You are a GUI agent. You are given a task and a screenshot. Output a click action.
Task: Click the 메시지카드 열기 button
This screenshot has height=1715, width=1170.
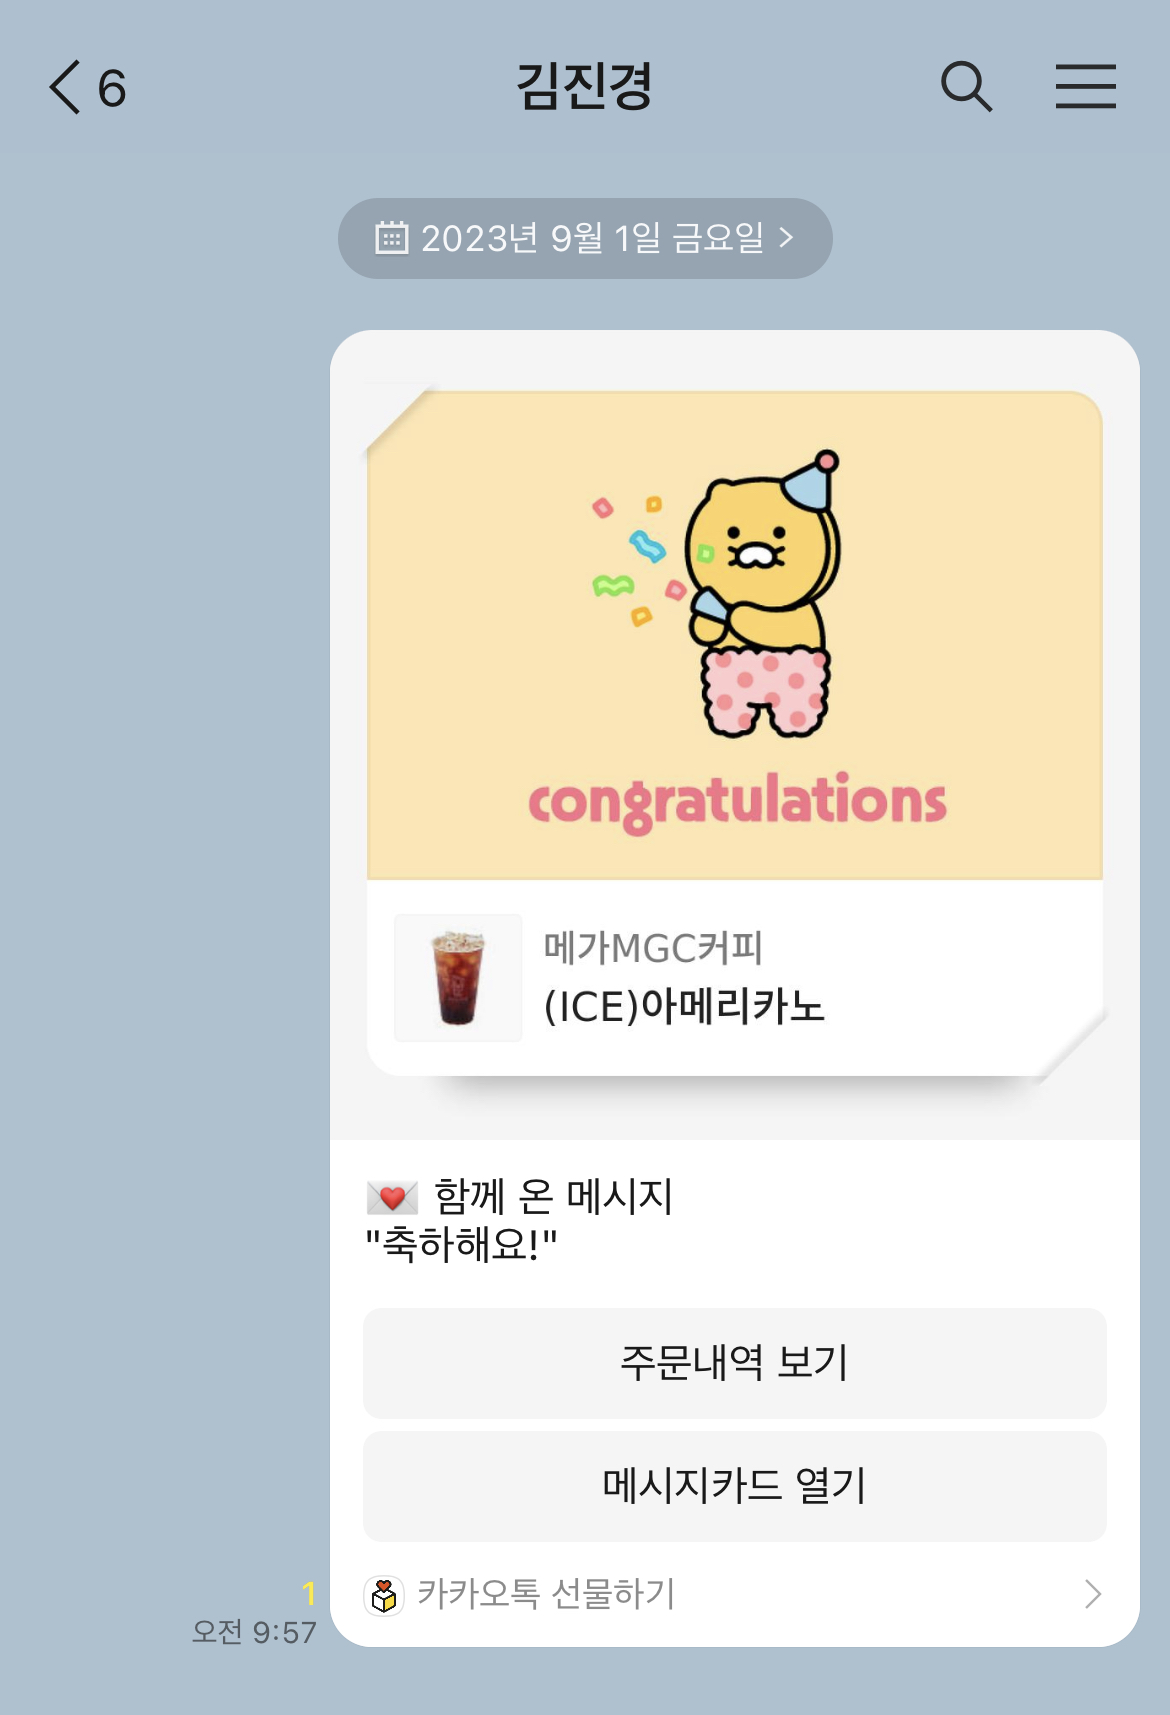tap(735, 1486)
